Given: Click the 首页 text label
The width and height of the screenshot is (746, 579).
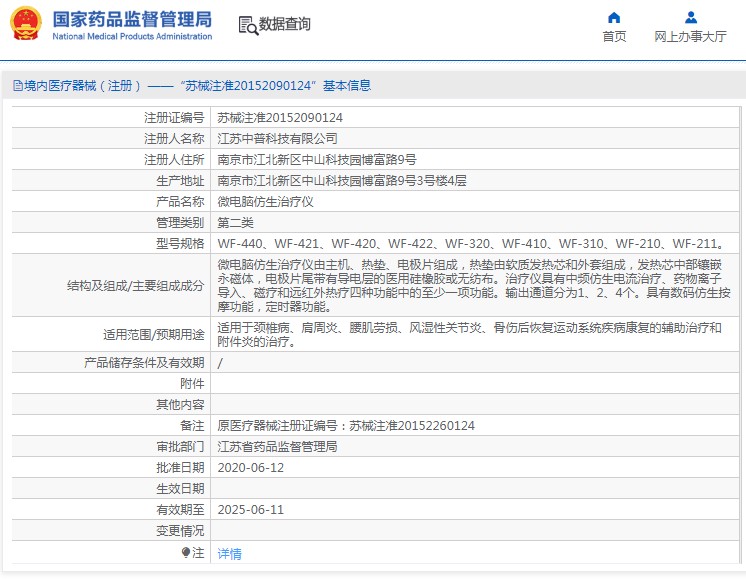Looking at the screenshot, I should click(x=614, y=37).
